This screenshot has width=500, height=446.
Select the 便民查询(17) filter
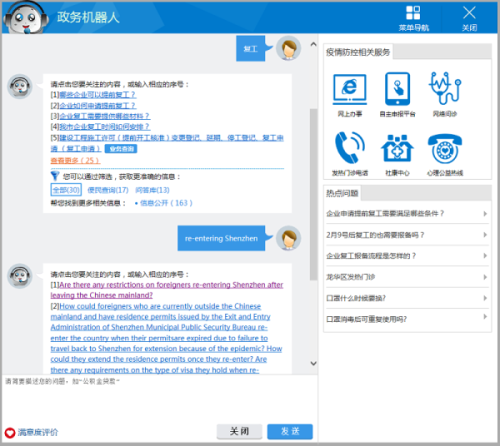[x=108, y=190]
